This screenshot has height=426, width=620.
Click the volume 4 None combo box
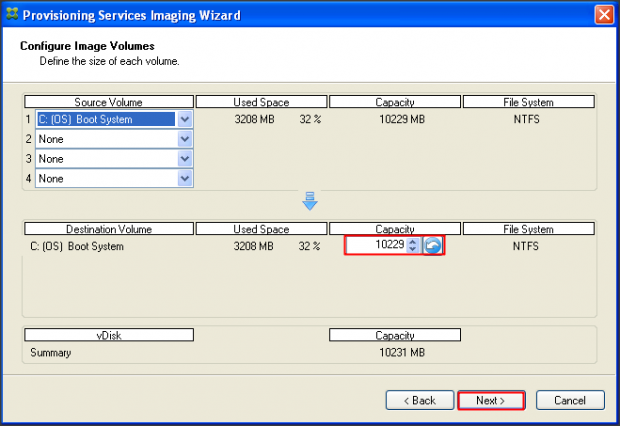point(114,178)
